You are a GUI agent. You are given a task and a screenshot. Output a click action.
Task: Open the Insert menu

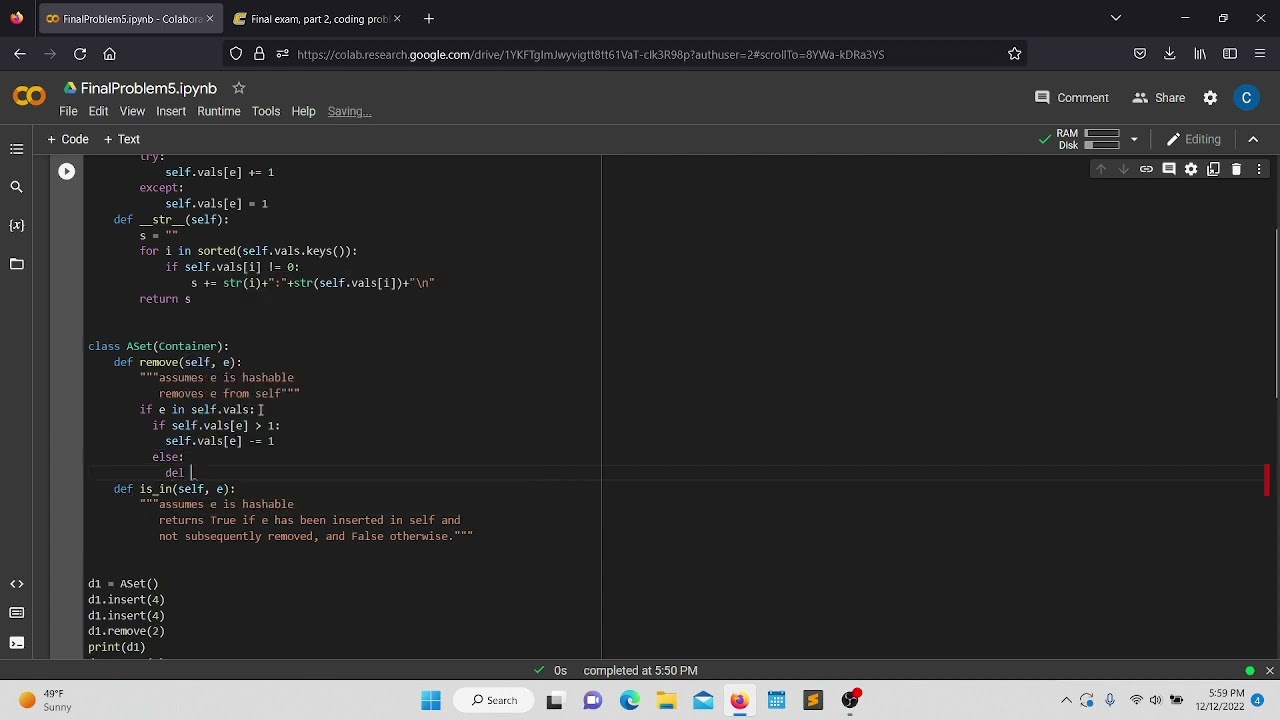point(171,111)
